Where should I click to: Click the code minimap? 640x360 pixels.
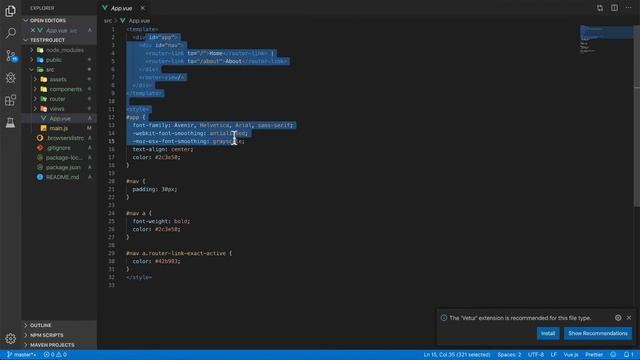point(607,39)
